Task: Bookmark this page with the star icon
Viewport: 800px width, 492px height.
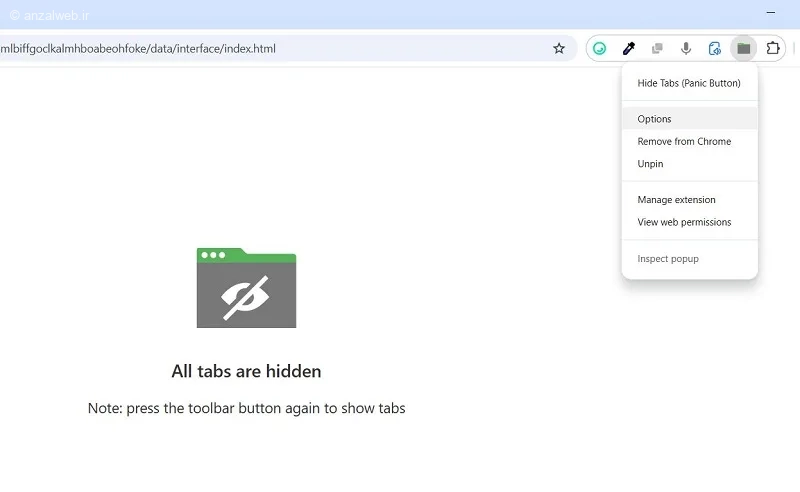Action: point(559,48)
